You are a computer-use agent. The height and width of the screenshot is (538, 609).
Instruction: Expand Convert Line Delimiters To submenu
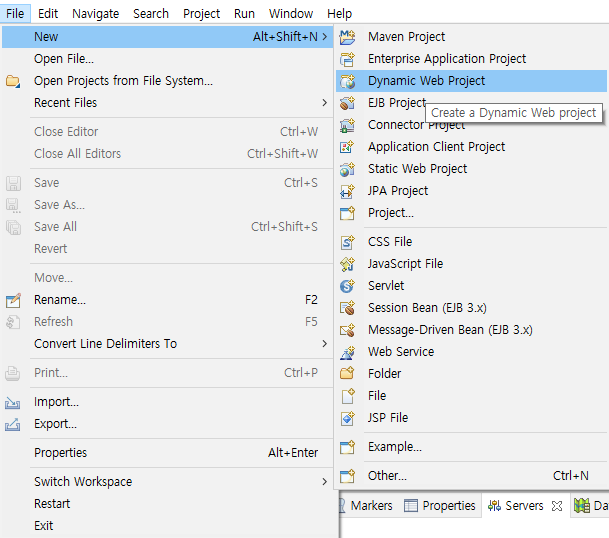pyautogui.click(x=325, y=344)
